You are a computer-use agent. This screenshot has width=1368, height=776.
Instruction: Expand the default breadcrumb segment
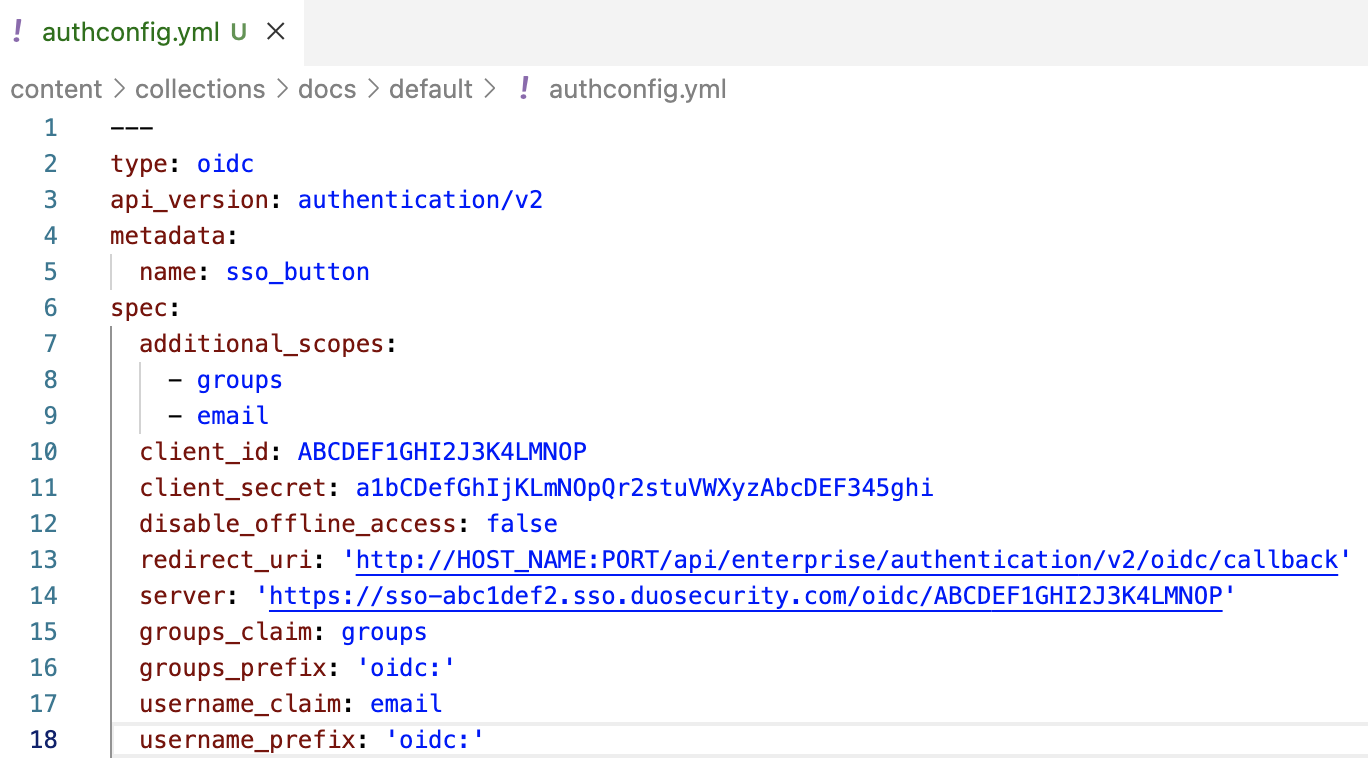point(431,89)
